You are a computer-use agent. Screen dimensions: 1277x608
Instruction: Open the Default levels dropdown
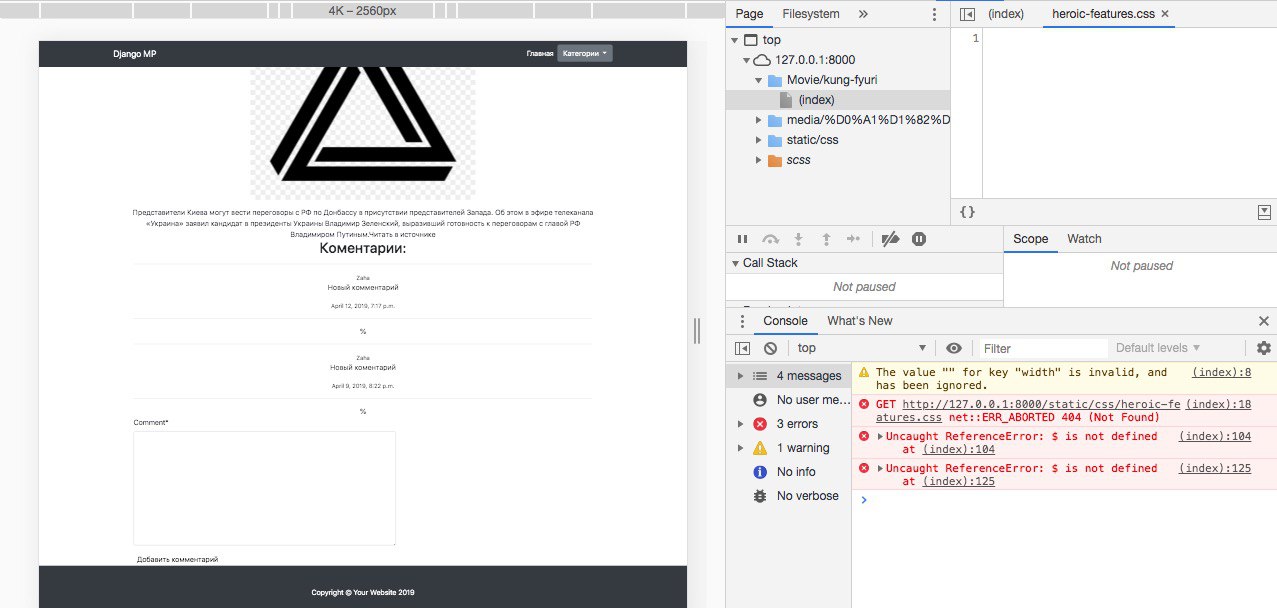1158,348
